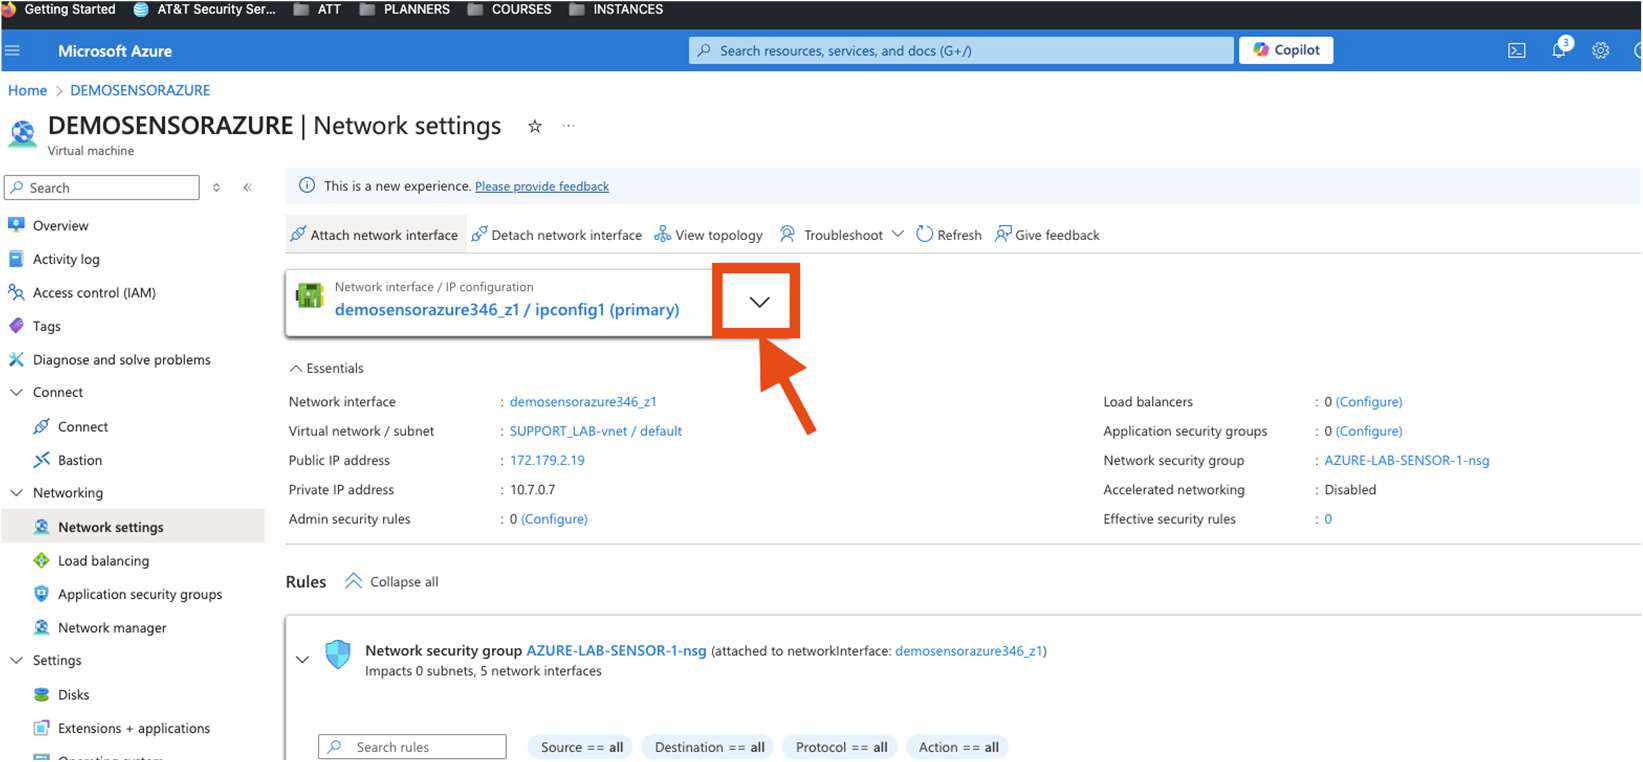Open the INSTANCES bookmark folder
The image size is (1643, 762).
(x=616, y=10)
